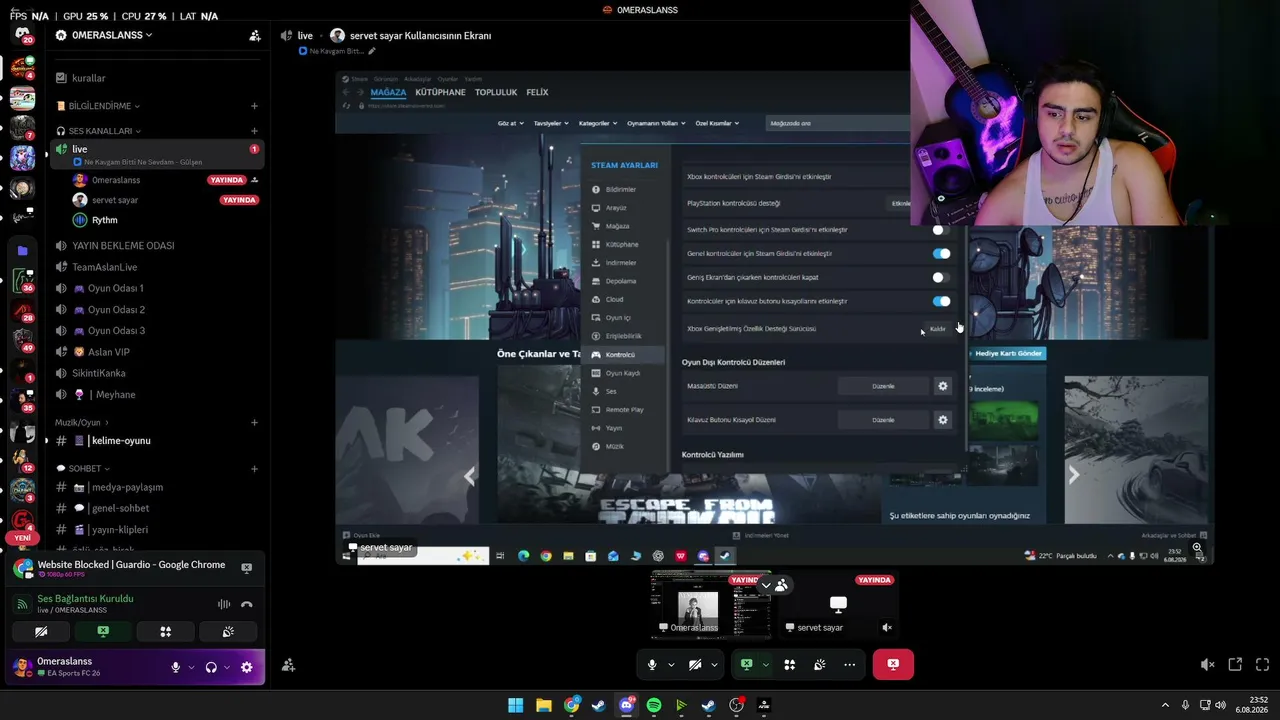Open headphone output options arrow in user panel
The height and width of the screenshot is (720, 1280).
(227, 667)
